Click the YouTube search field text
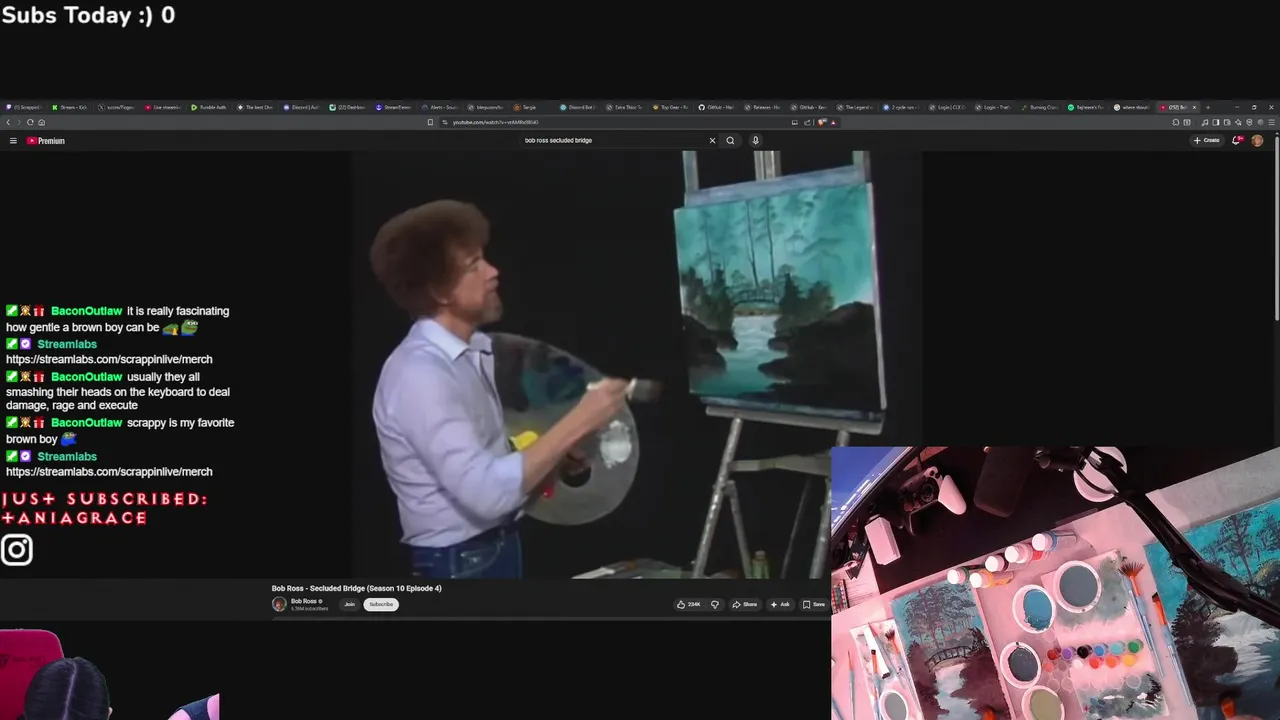This screenshot has width=1280, height=720. tap(558, 140)
